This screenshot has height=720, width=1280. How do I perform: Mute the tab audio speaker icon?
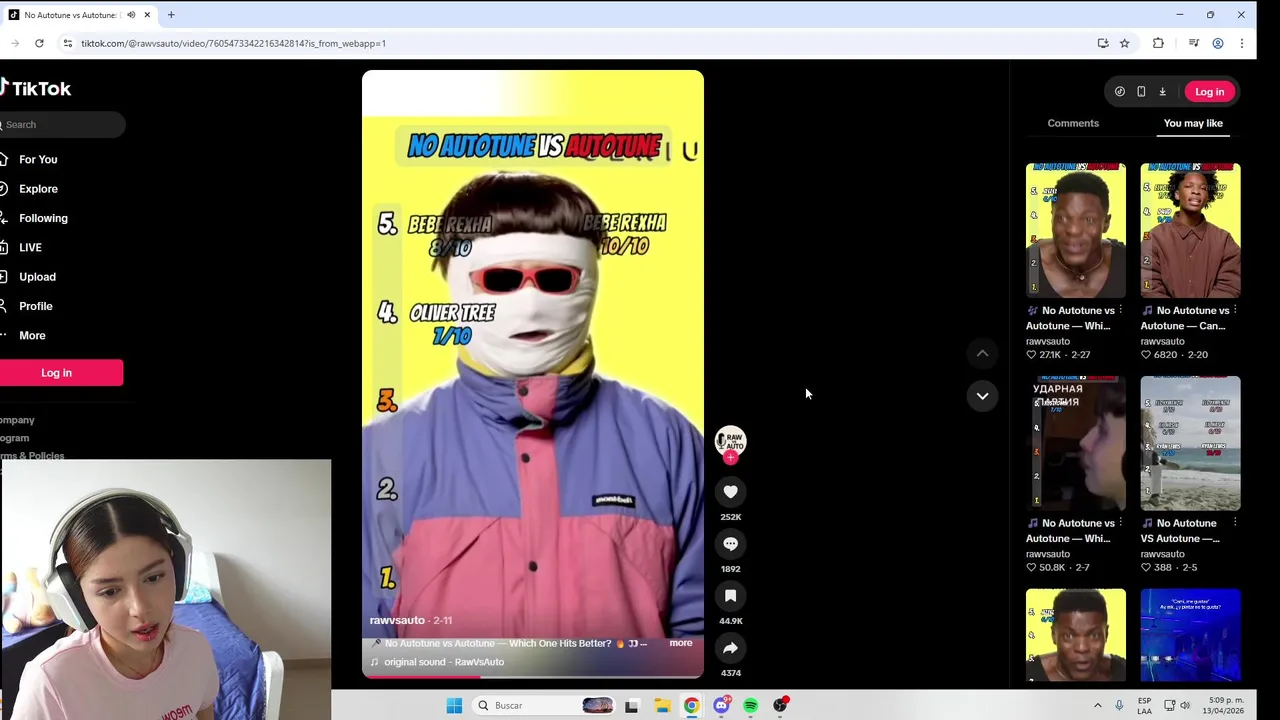pos(131,15)
